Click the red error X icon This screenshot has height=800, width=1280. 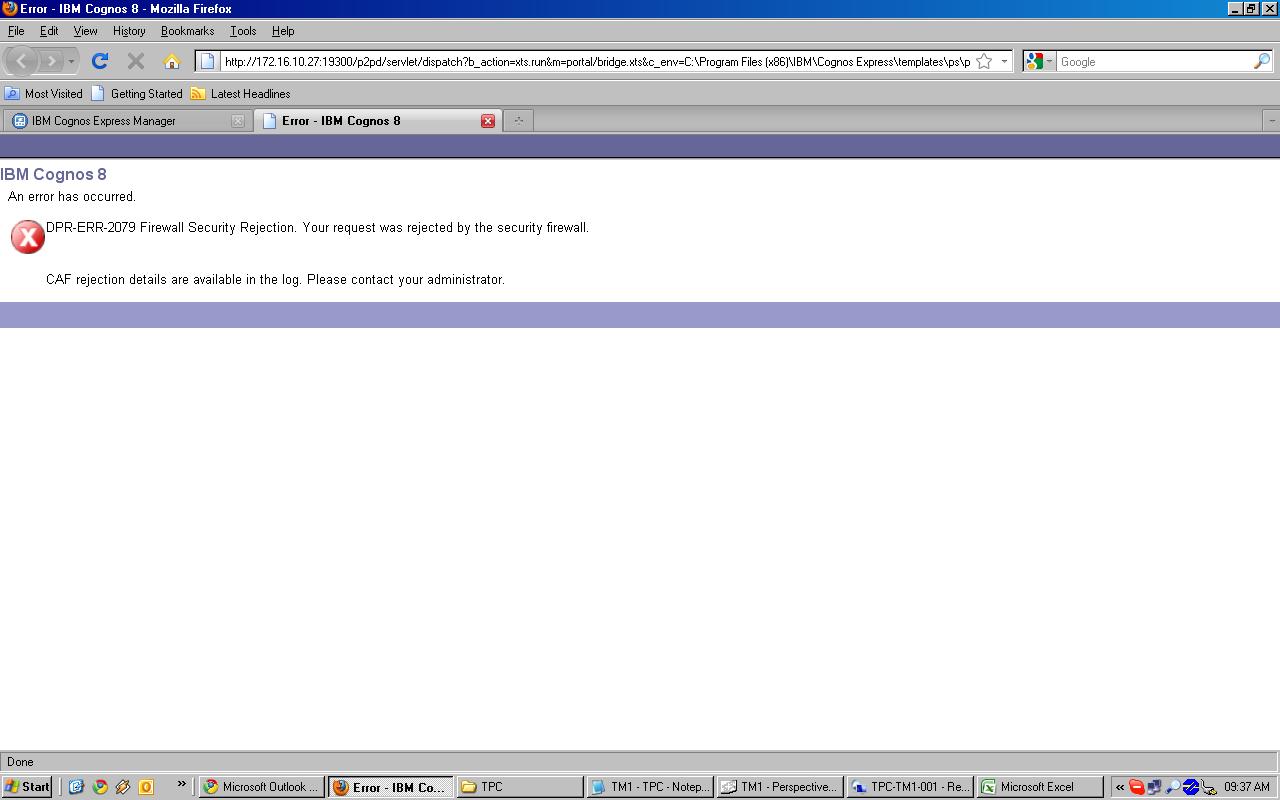pyautogui.click(x=28, y=237)
